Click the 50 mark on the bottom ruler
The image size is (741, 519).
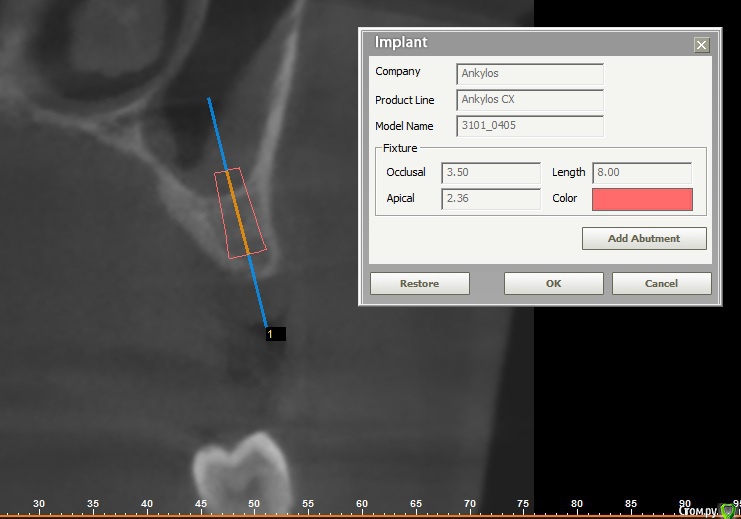pos(254,504)
